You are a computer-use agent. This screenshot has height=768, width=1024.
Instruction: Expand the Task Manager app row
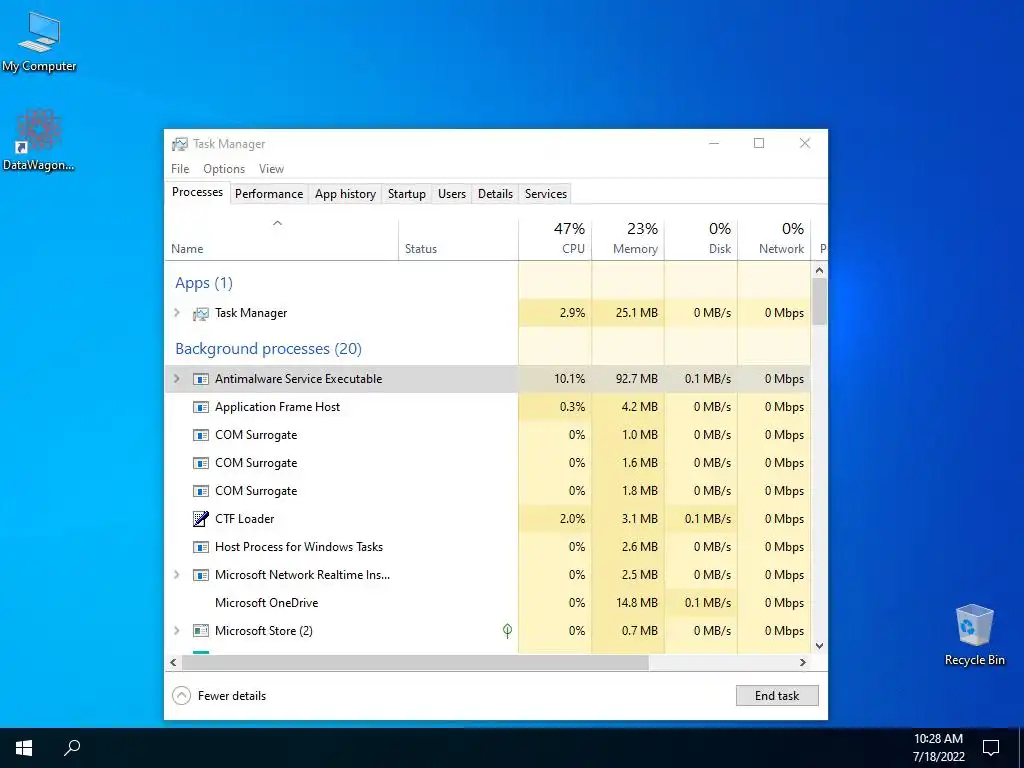176,313
